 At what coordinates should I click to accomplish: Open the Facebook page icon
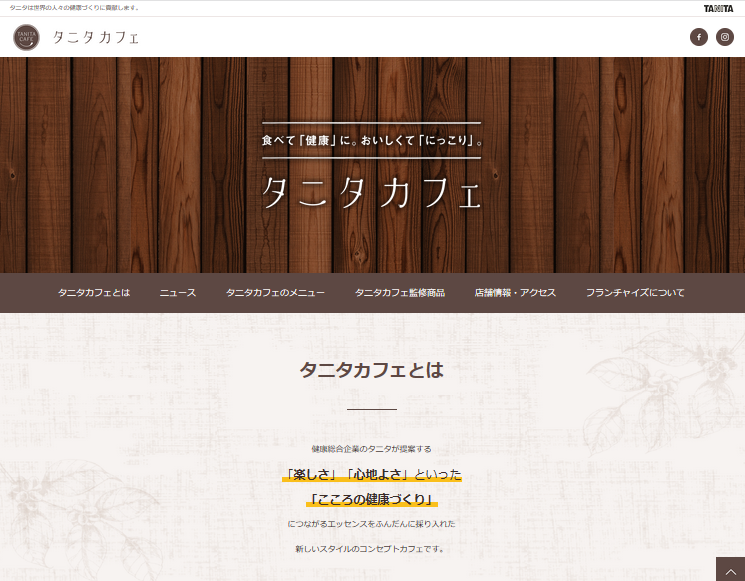click(x=698, y=37)
